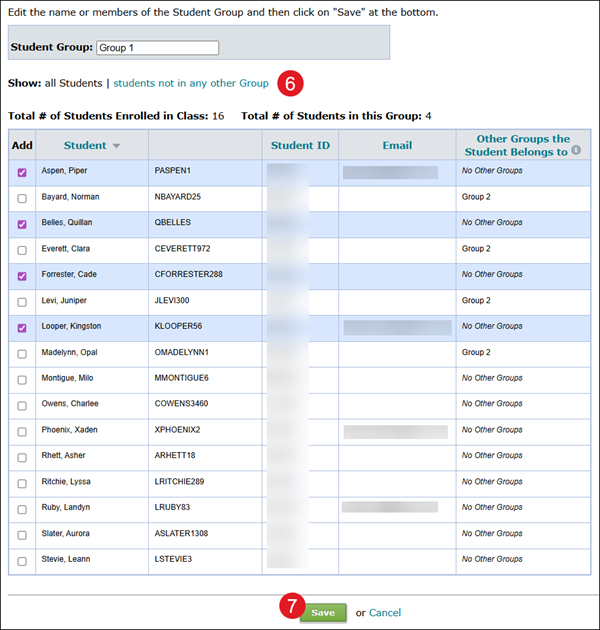This screenshot has height=630, width=600.
Task: Uncheck the checkbox for Belles, Quillan
Action: click(x=22, y=224)
